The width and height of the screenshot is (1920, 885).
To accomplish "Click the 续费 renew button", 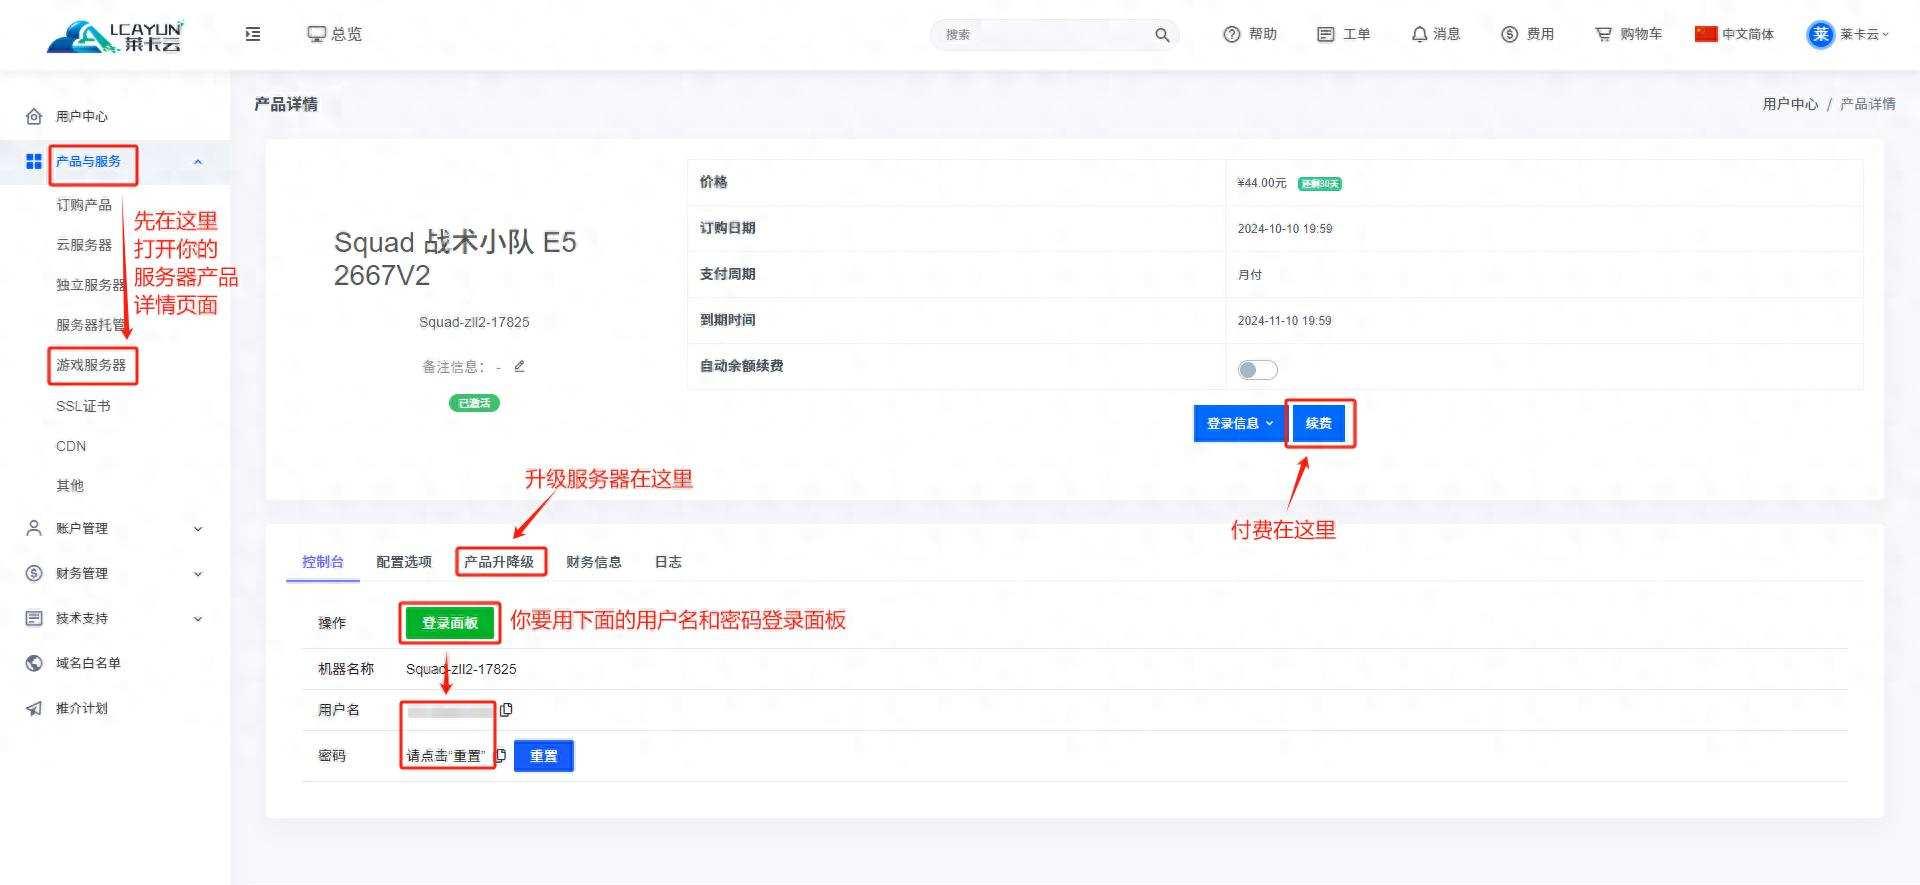I will coord(1319,424).
